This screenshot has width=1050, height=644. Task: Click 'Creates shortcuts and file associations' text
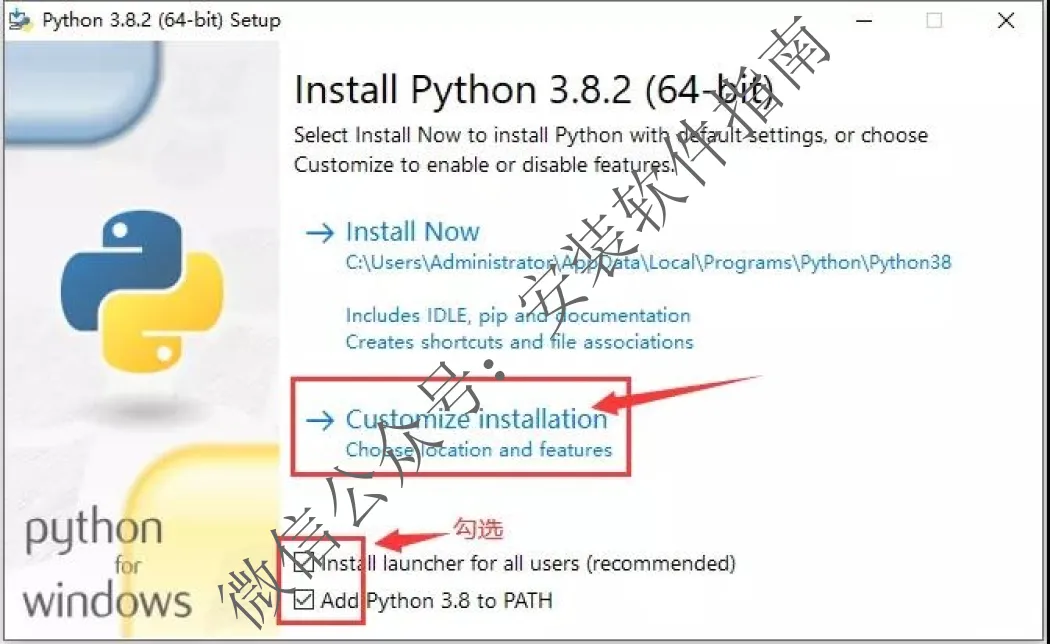click(519, 342)
